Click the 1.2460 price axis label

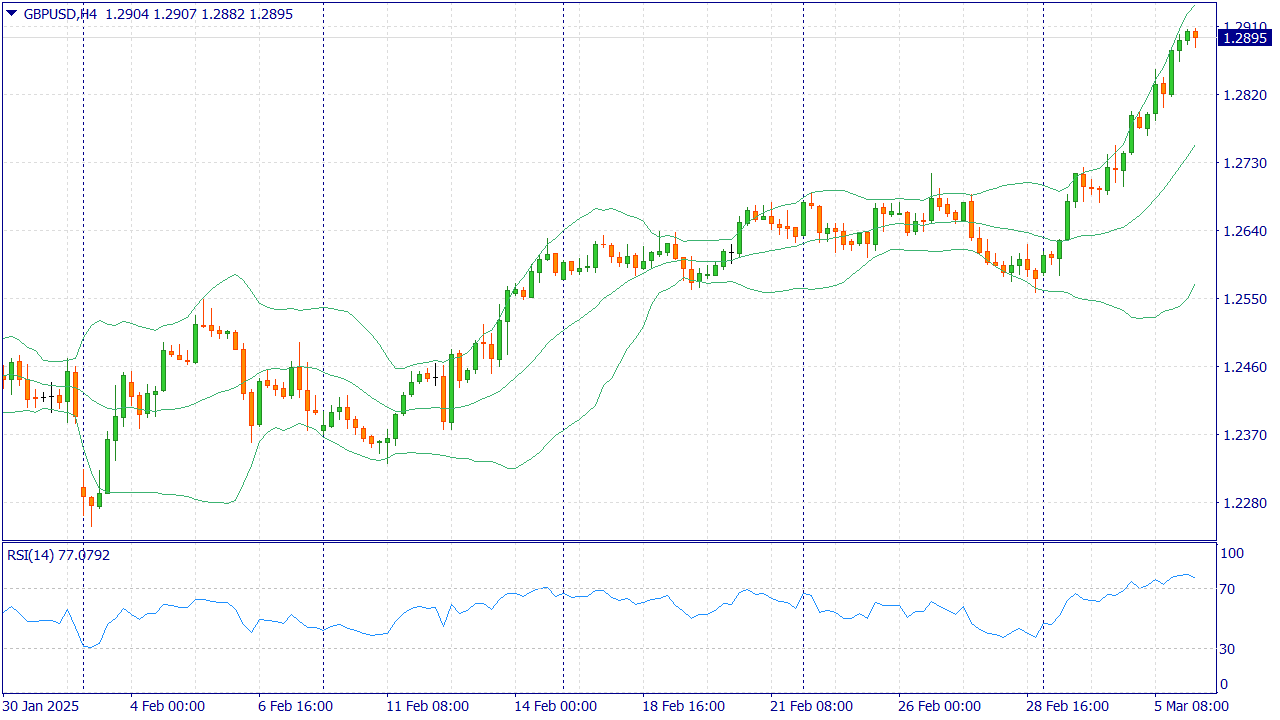click(x=1246, y=367)
